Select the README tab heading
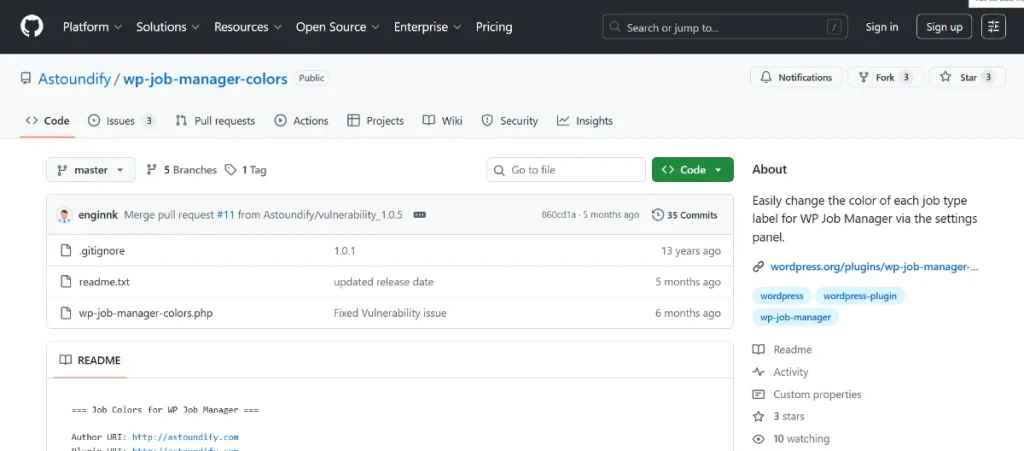 90,360
